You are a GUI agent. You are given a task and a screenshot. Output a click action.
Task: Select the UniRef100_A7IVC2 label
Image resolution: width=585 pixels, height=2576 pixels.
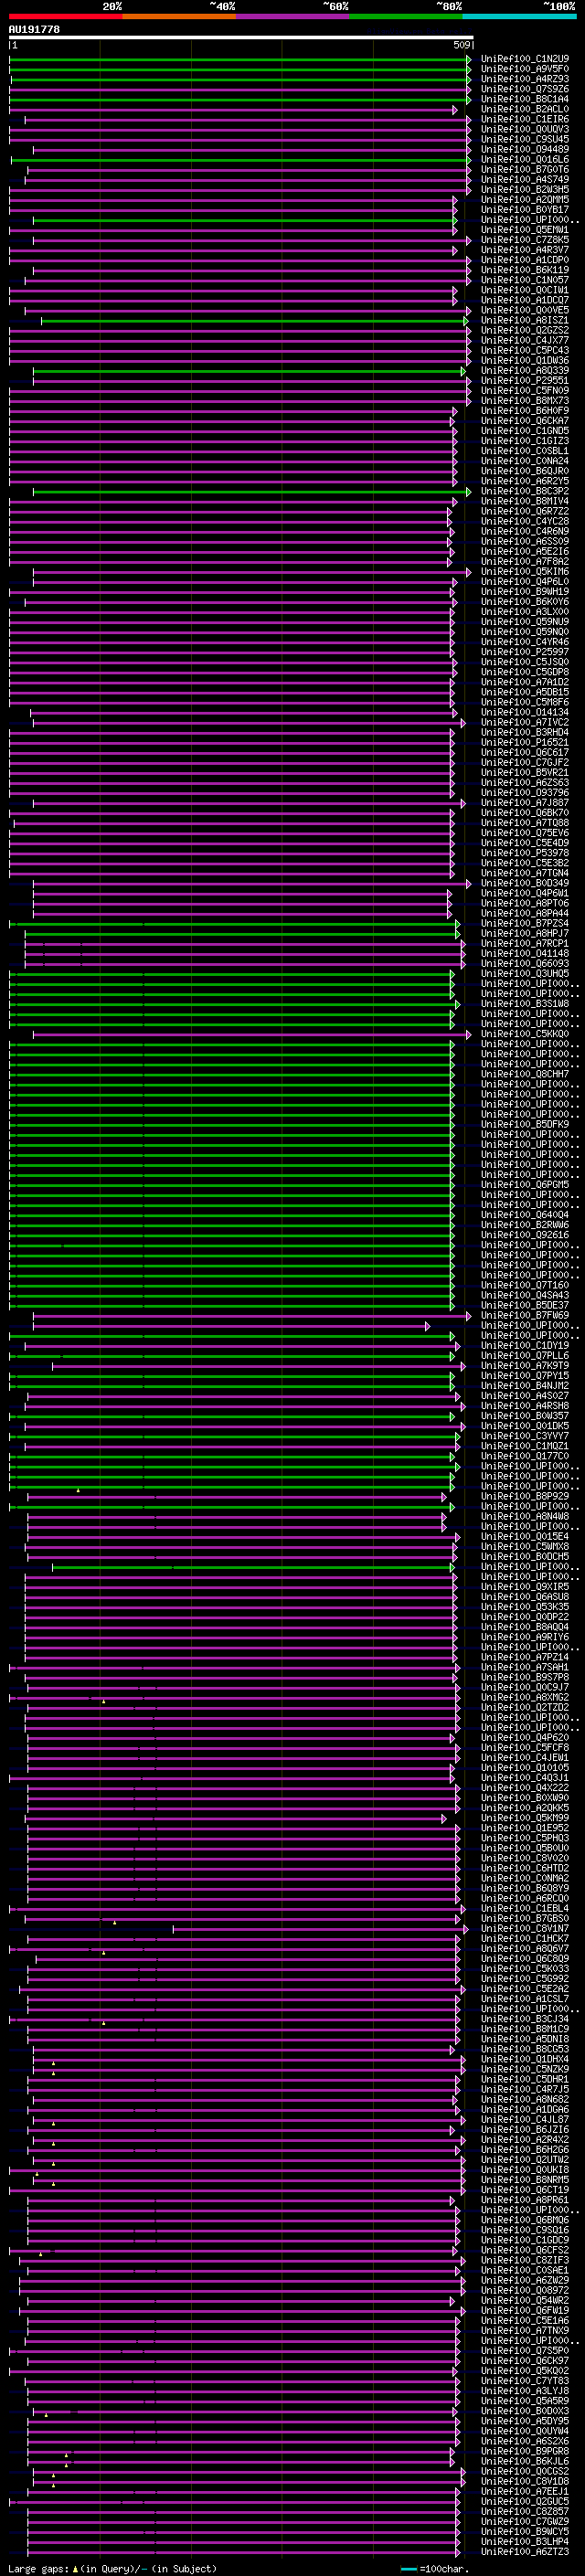tap(525, 723)
